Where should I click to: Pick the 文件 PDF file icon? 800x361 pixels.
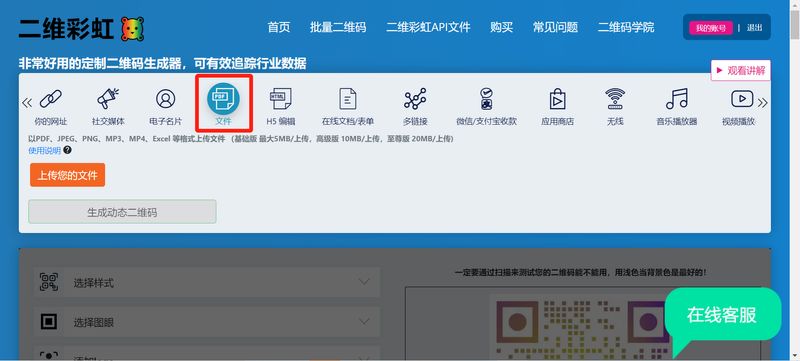223,99
